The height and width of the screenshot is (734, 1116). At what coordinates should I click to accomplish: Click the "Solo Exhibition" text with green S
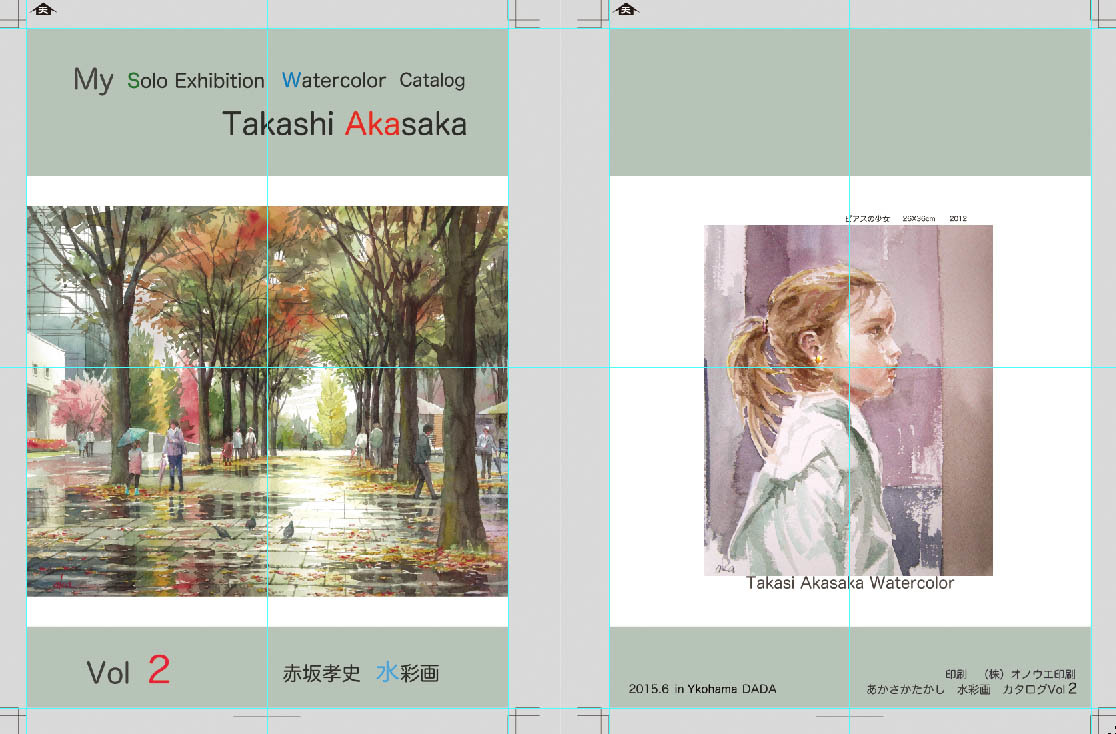[196, 80]
